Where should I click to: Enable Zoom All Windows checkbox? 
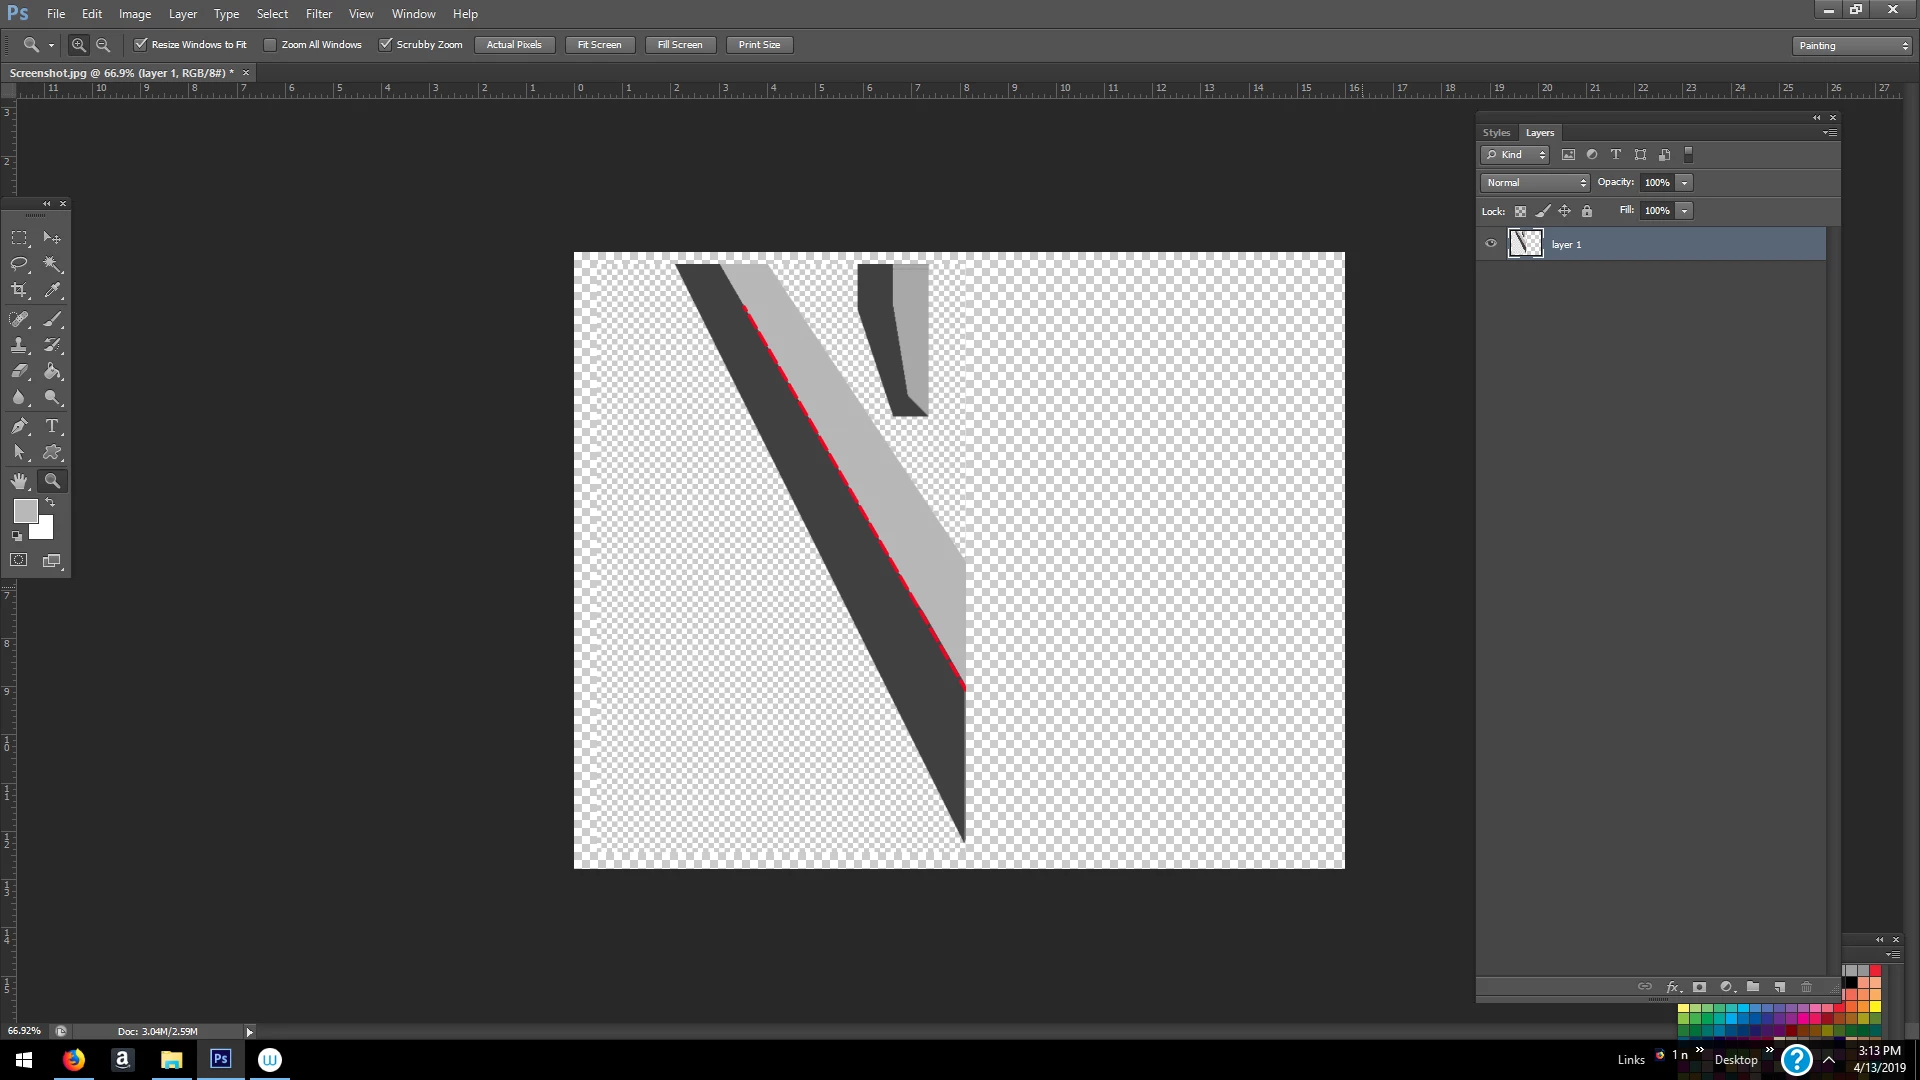(270, 45)
